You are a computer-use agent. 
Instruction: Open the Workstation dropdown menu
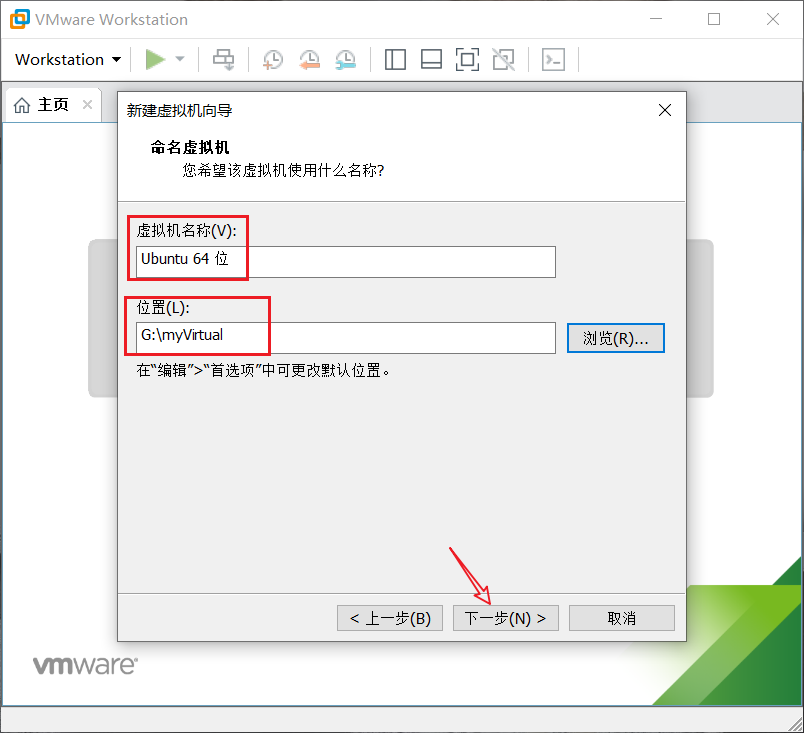coord(68,59)
